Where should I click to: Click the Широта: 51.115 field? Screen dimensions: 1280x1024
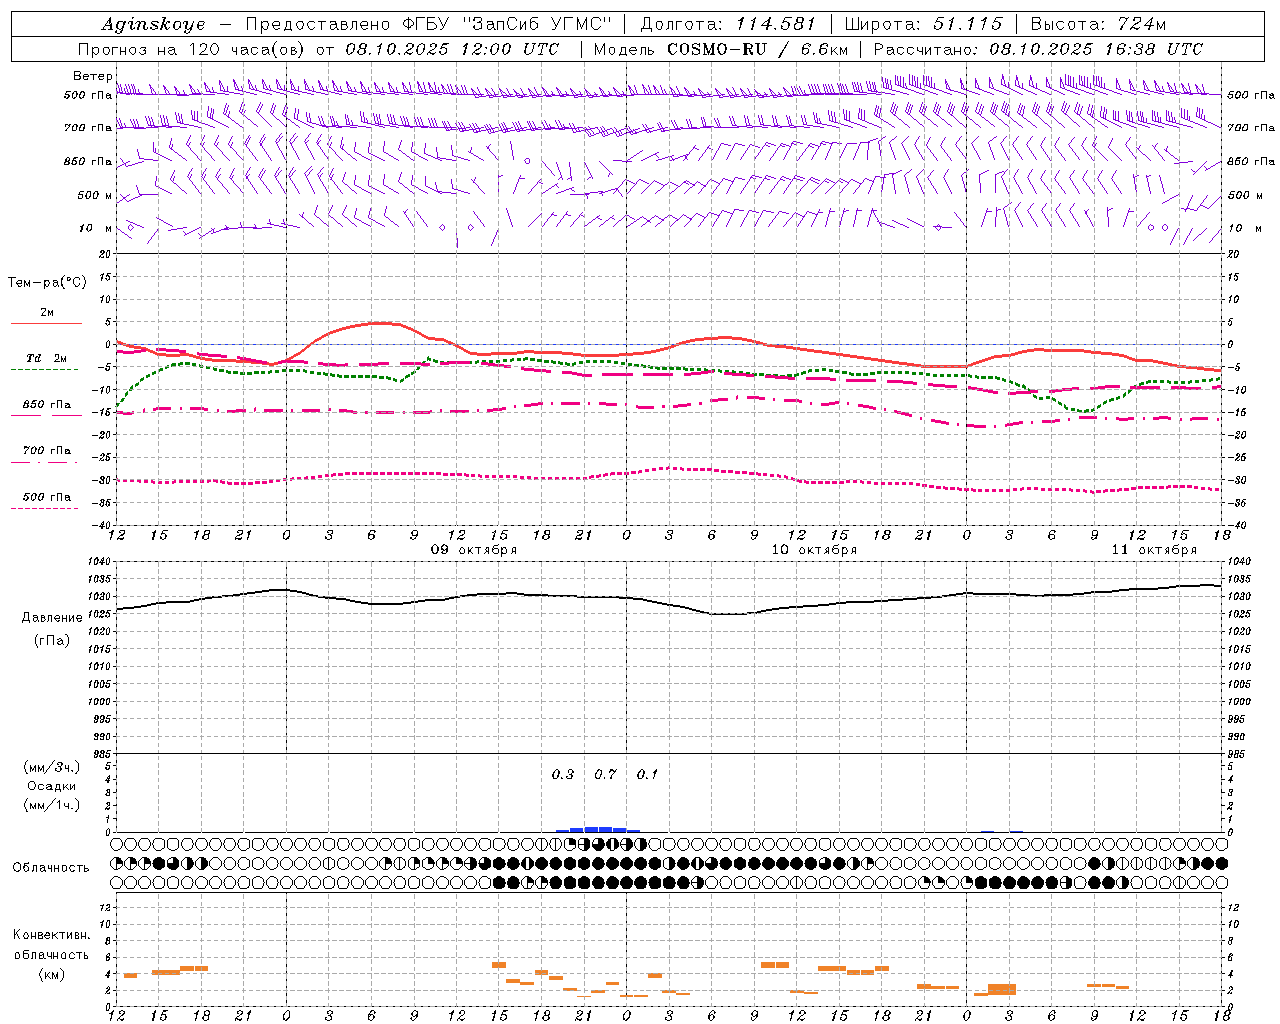click(x=923, y=24)
